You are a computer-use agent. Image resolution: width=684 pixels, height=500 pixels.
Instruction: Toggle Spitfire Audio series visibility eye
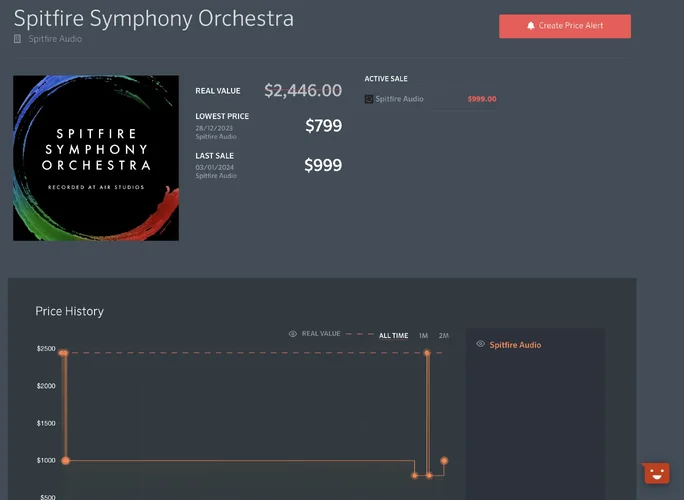pyautogui.click(x=481, y=344)
